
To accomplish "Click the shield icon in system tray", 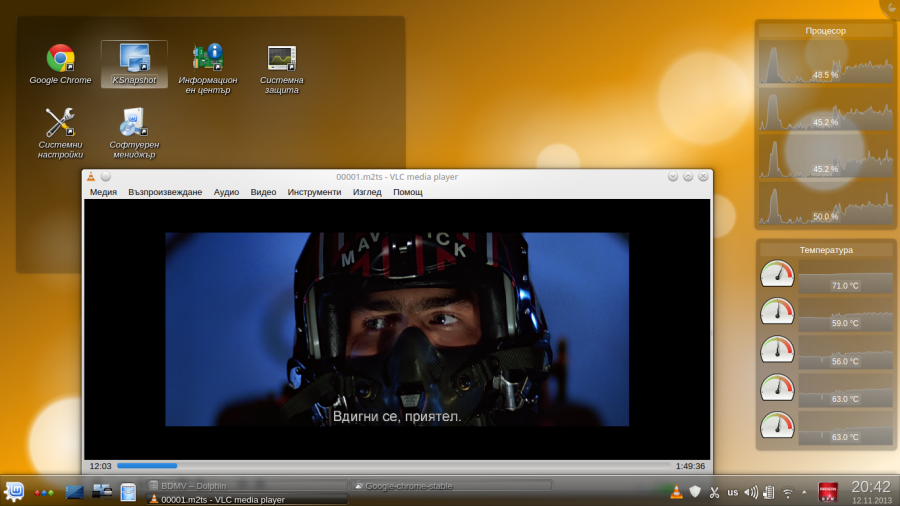I will pyautogui.click(x=695, y=492).
